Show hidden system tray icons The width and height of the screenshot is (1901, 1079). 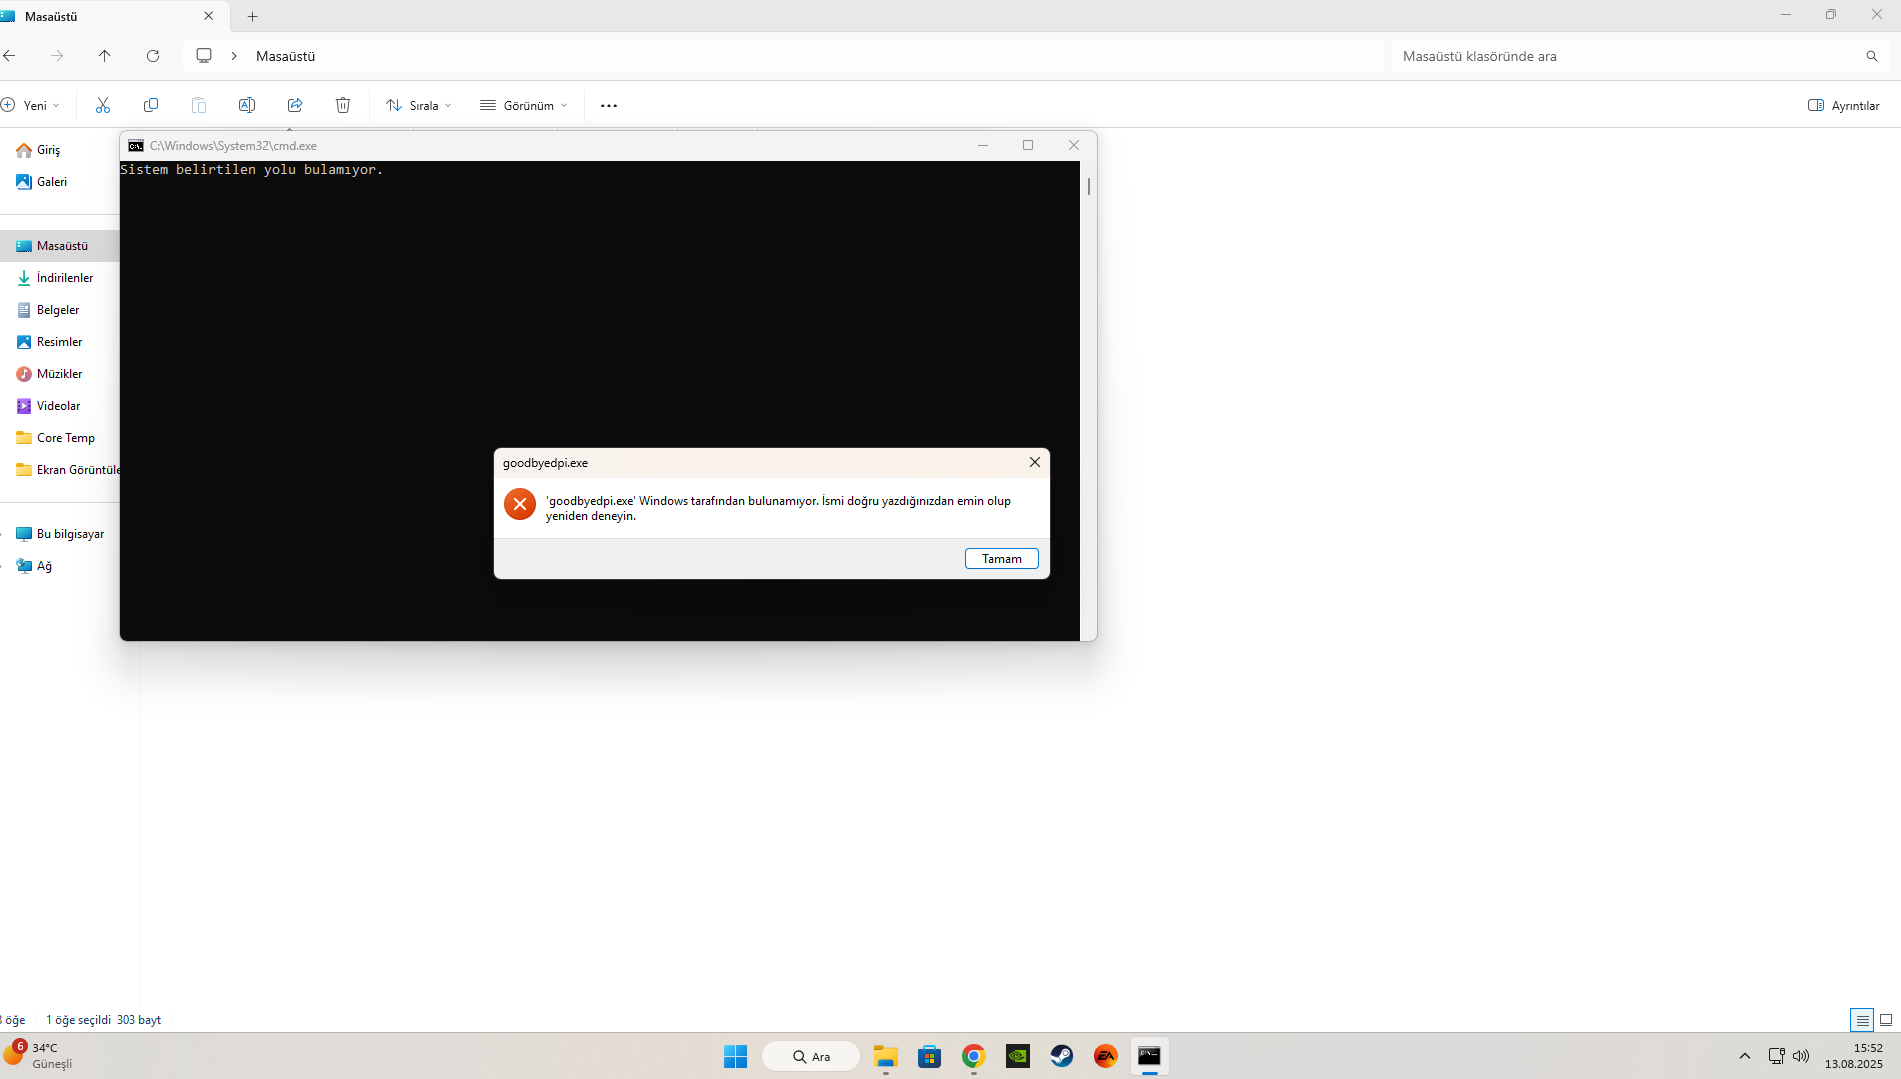click(1745, 1056)
